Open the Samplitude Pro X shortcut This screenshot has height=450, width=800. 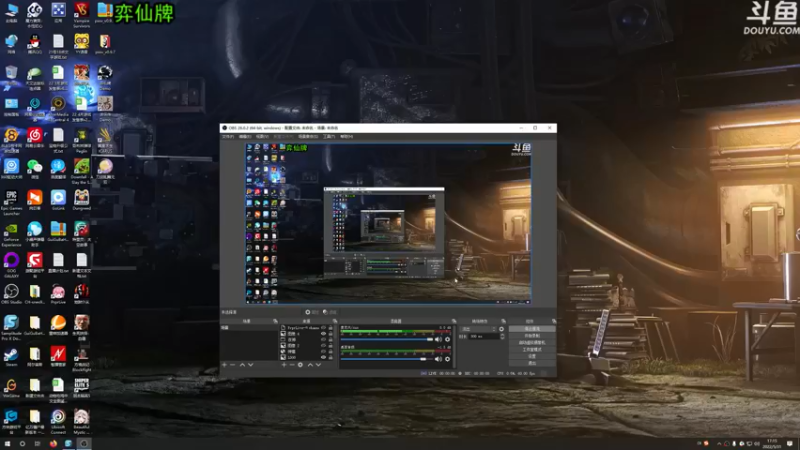[x=11, y=327]
